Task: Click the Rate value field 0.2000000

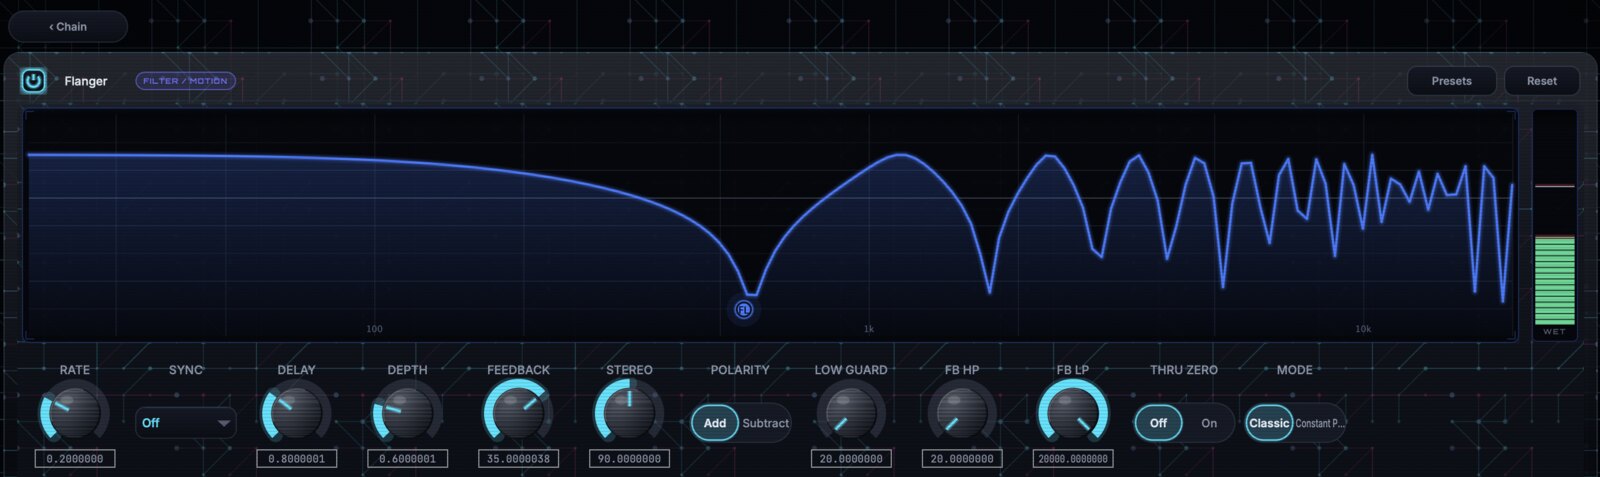Action: click(x=75, y=459)
